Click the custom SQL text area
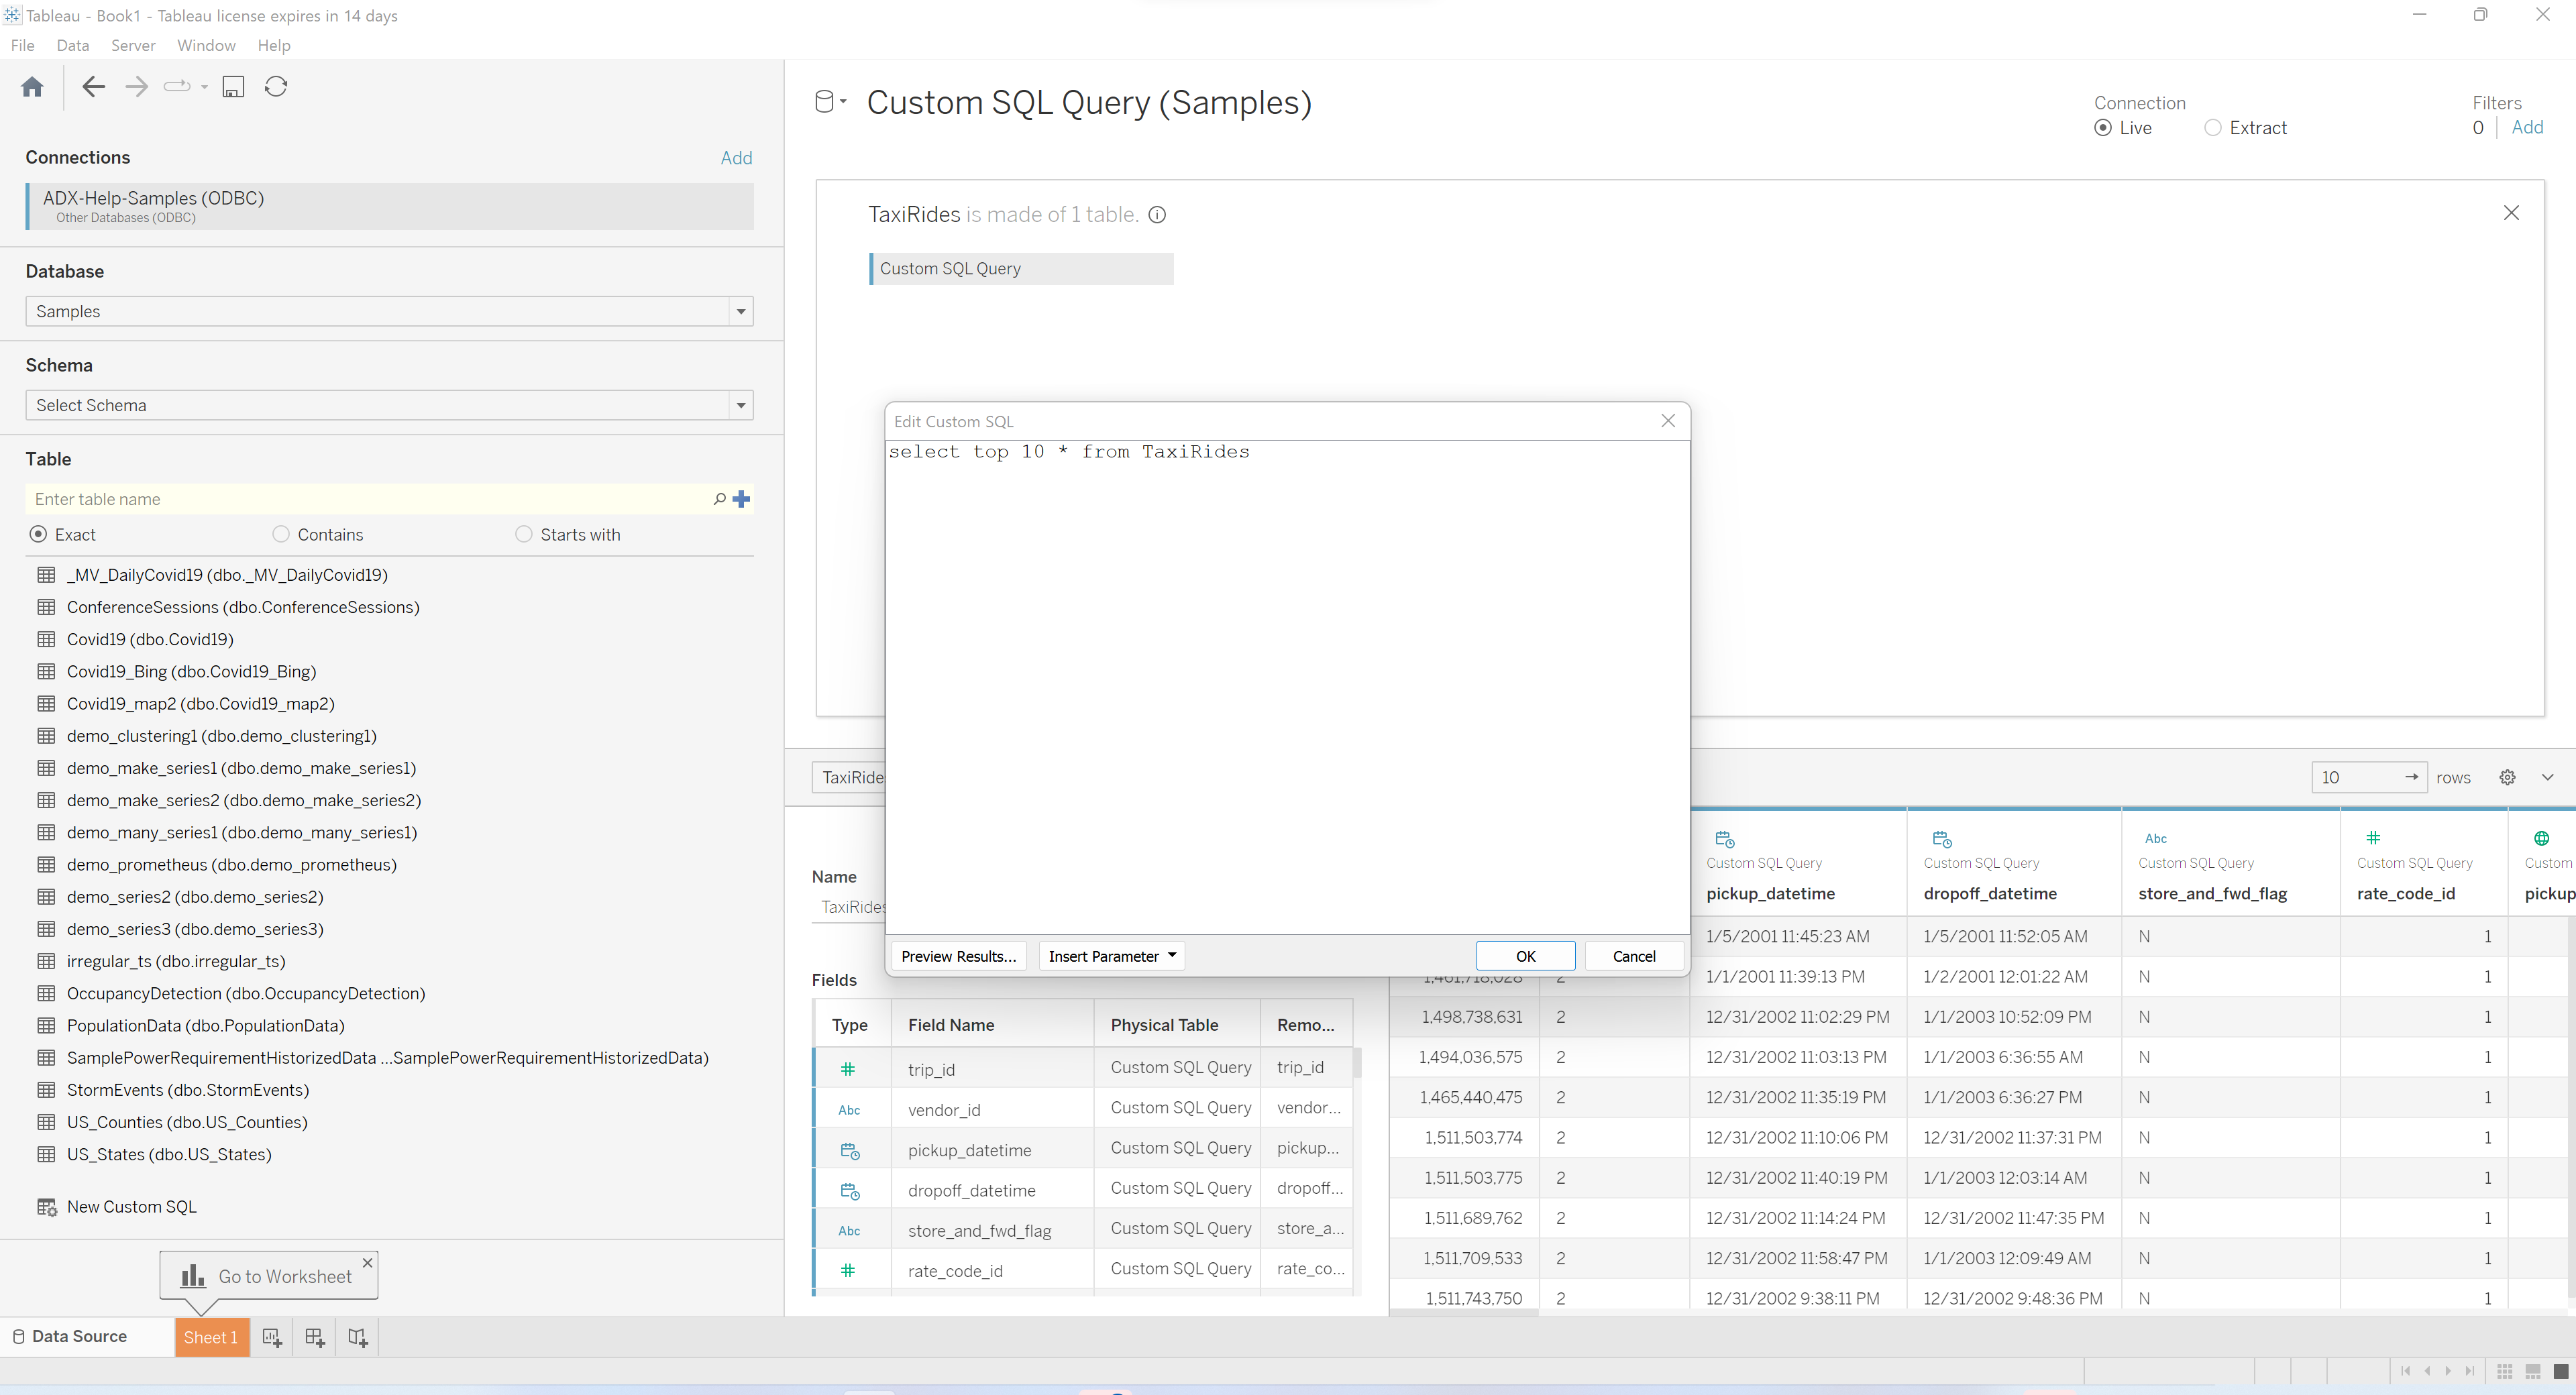Viewport: 2576px width, 1395px height. click(x=1288, y=687)
